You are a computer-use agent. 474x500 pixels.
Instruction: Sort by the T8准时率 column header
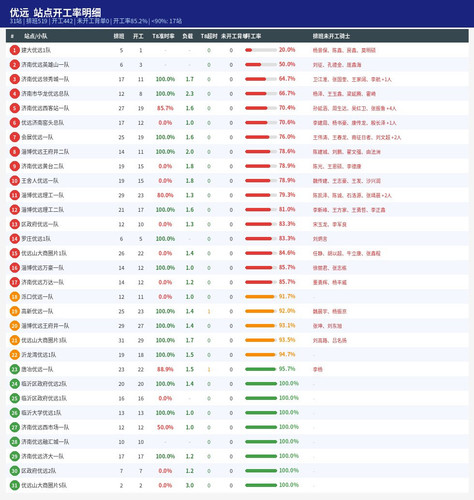point(163,36)
